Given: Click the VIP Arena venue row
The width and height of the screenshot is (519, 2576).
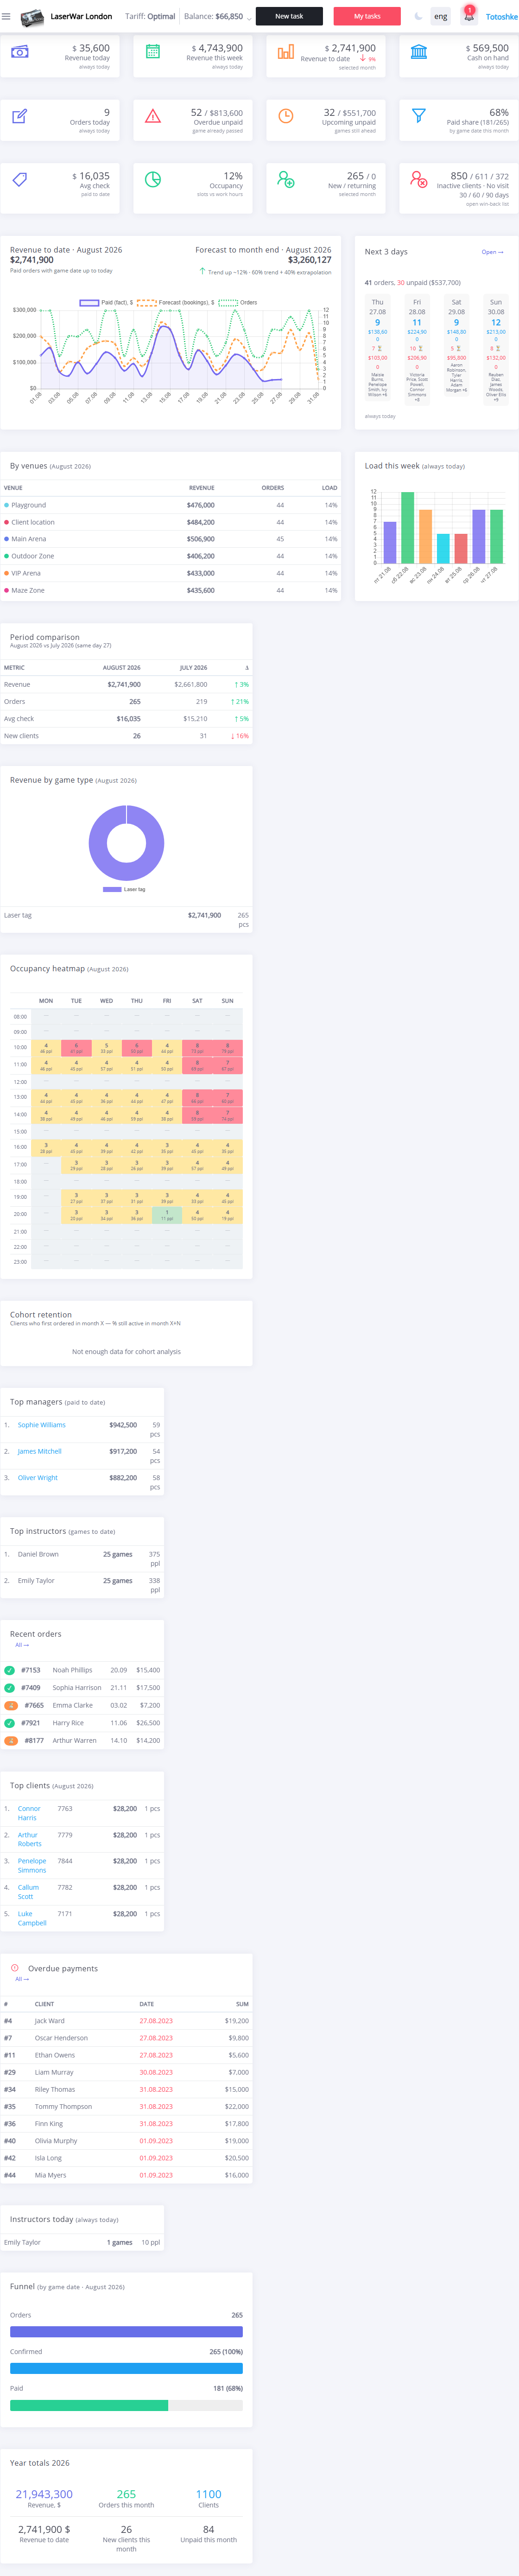Looking at the screenshot, I should pos(170,573).
